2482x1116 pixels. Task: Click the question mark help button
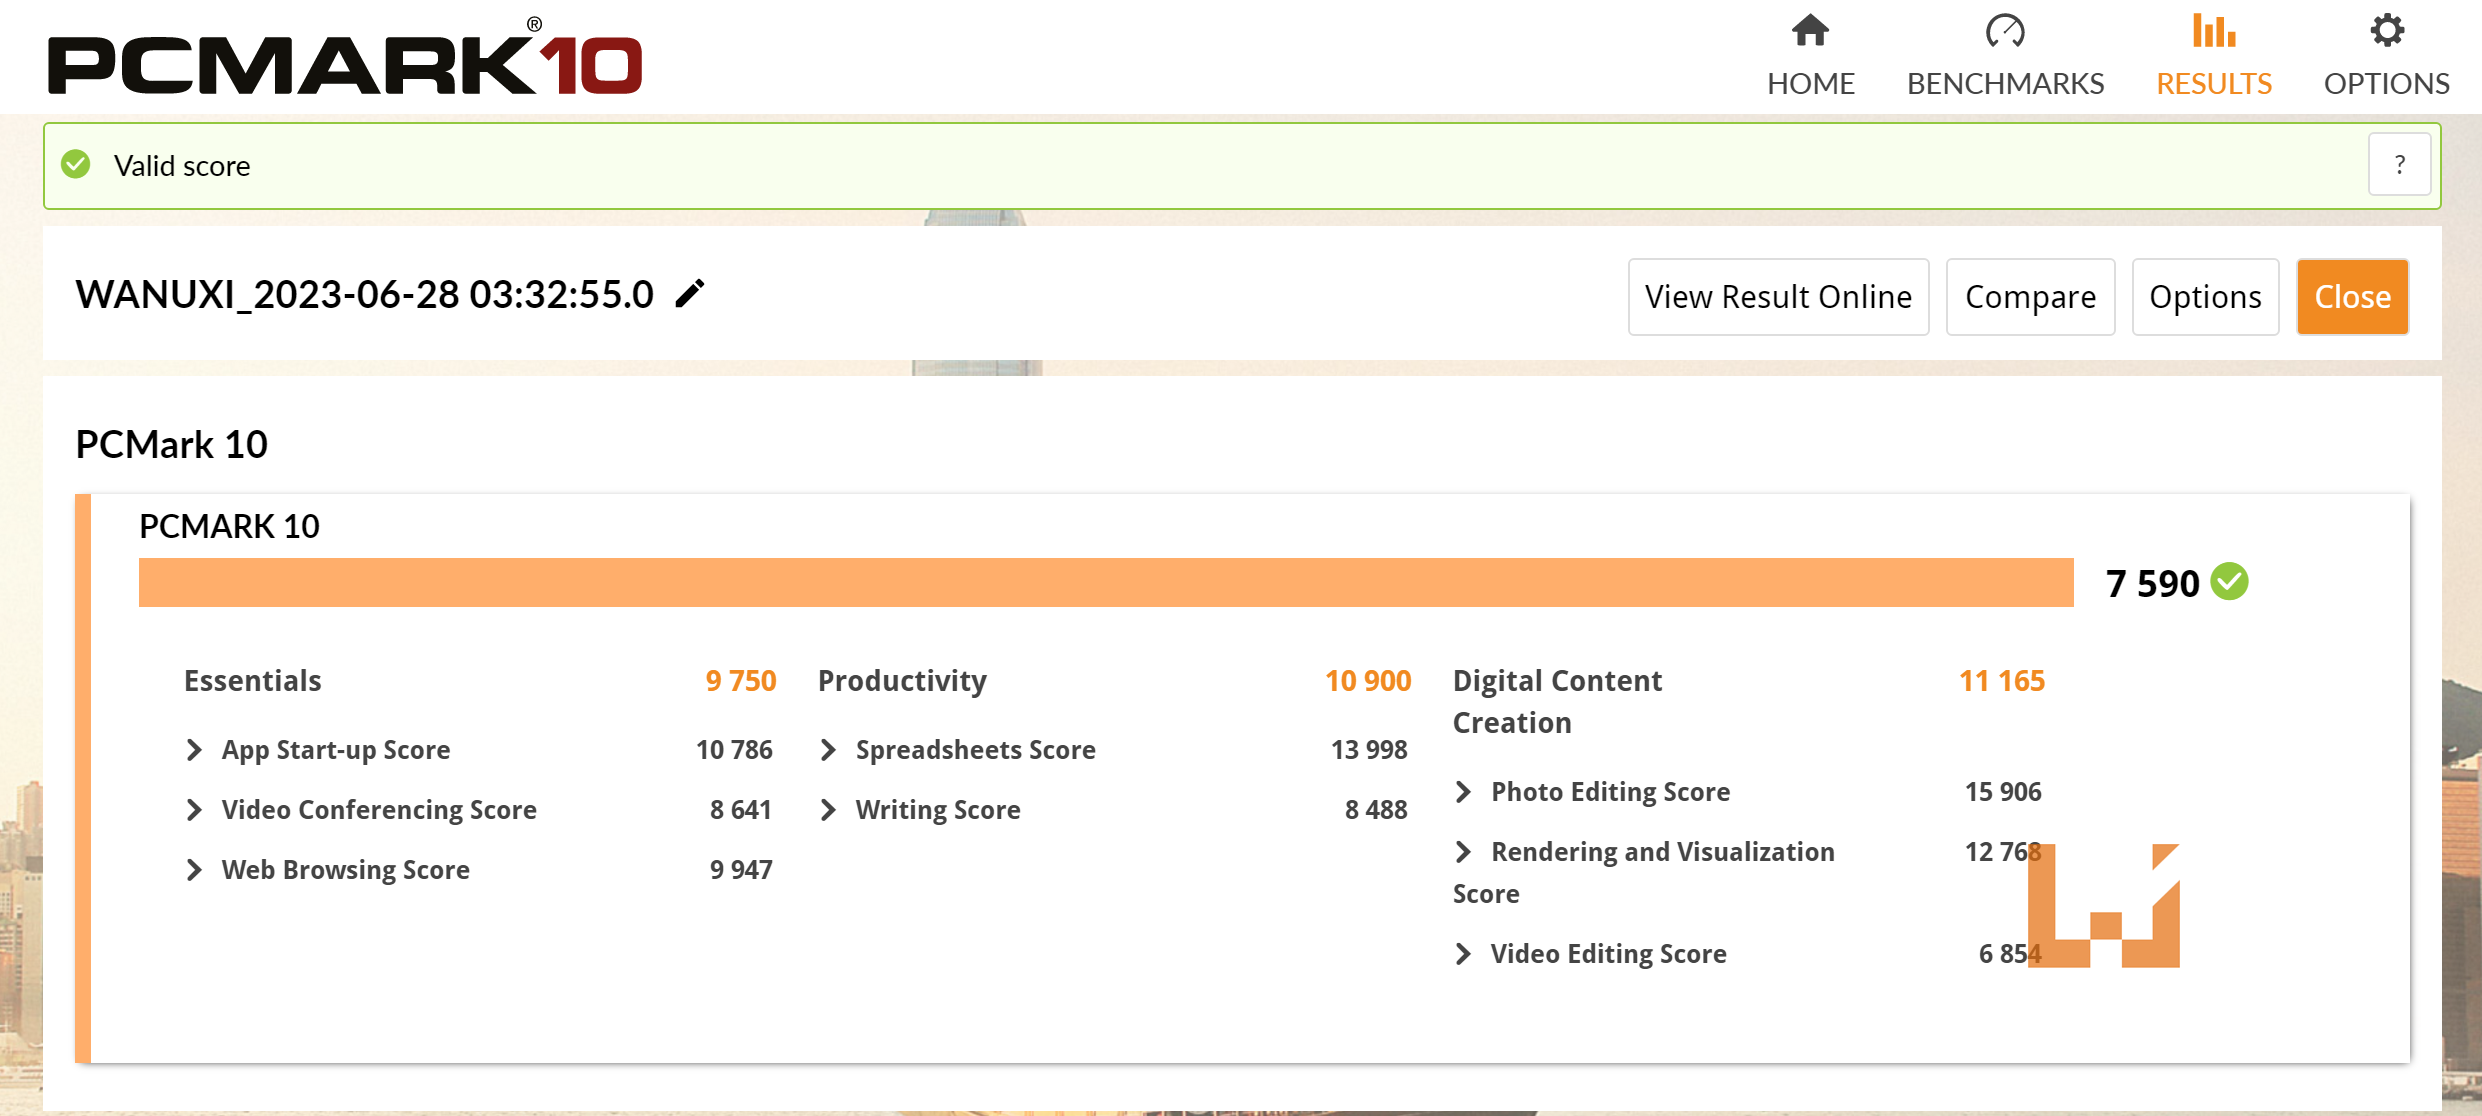pos(2399,165)
